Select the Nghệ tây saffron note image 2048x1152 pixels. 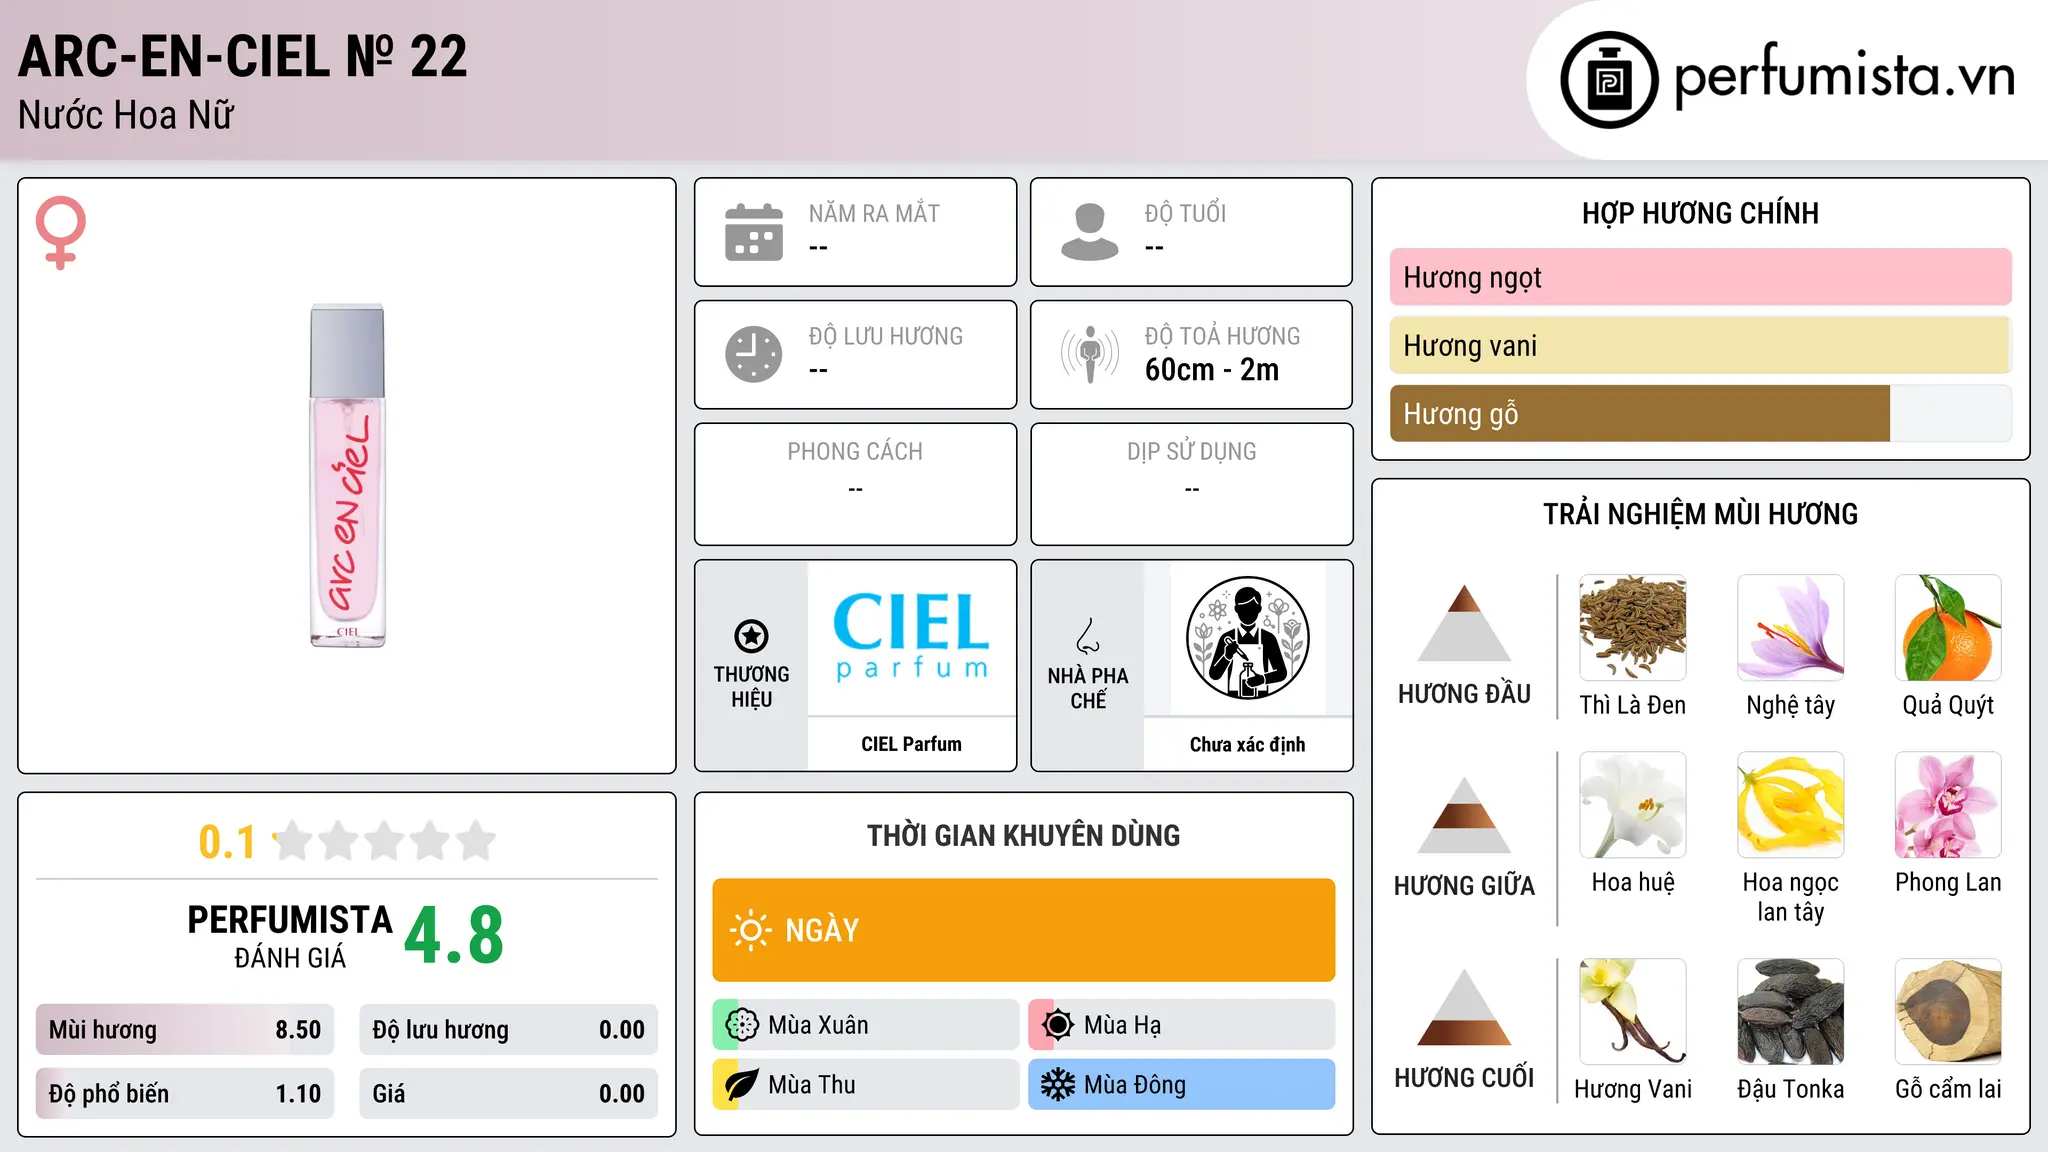(x=1791, y=628)
